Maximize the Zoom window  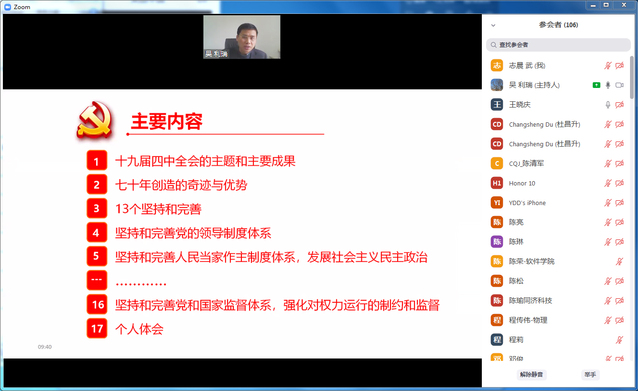pyautogui.click(x=606, y=5)
